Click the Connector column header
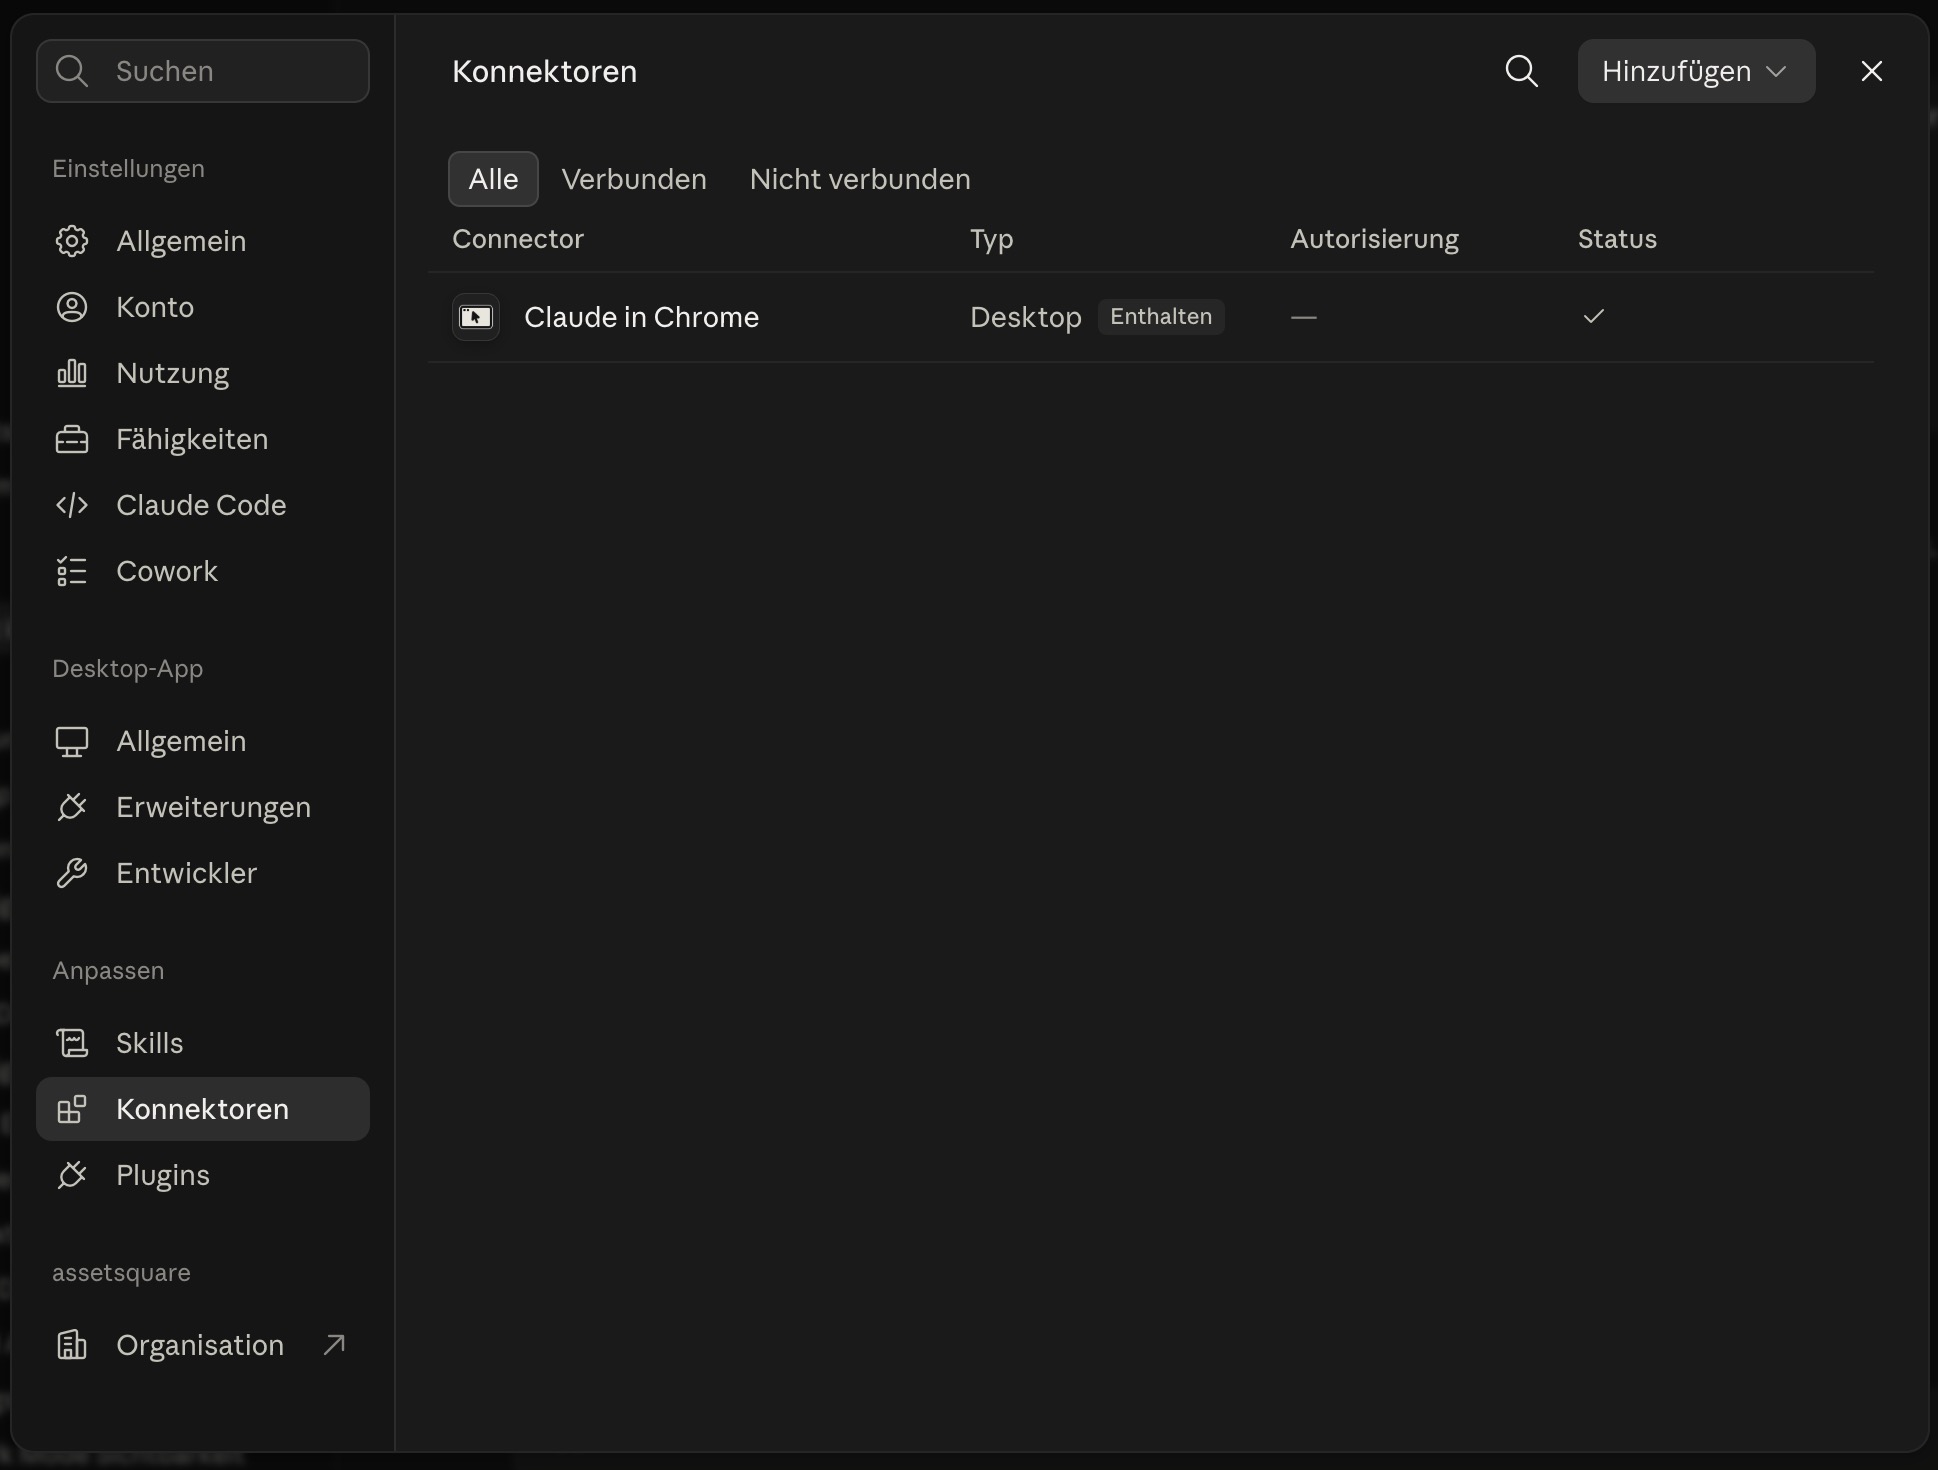1938x1470 pixels. (x=518, y=239)
